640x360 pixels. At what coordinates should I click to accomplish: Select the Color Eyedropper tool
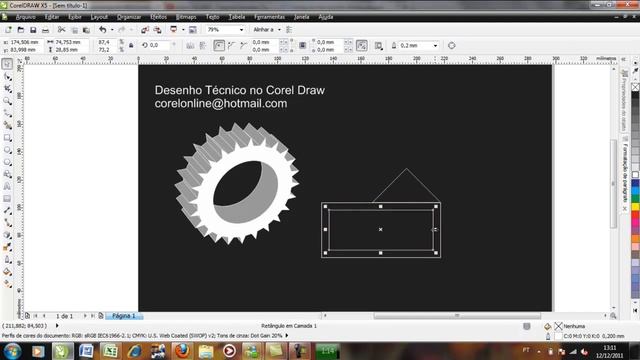pos(7,247)
